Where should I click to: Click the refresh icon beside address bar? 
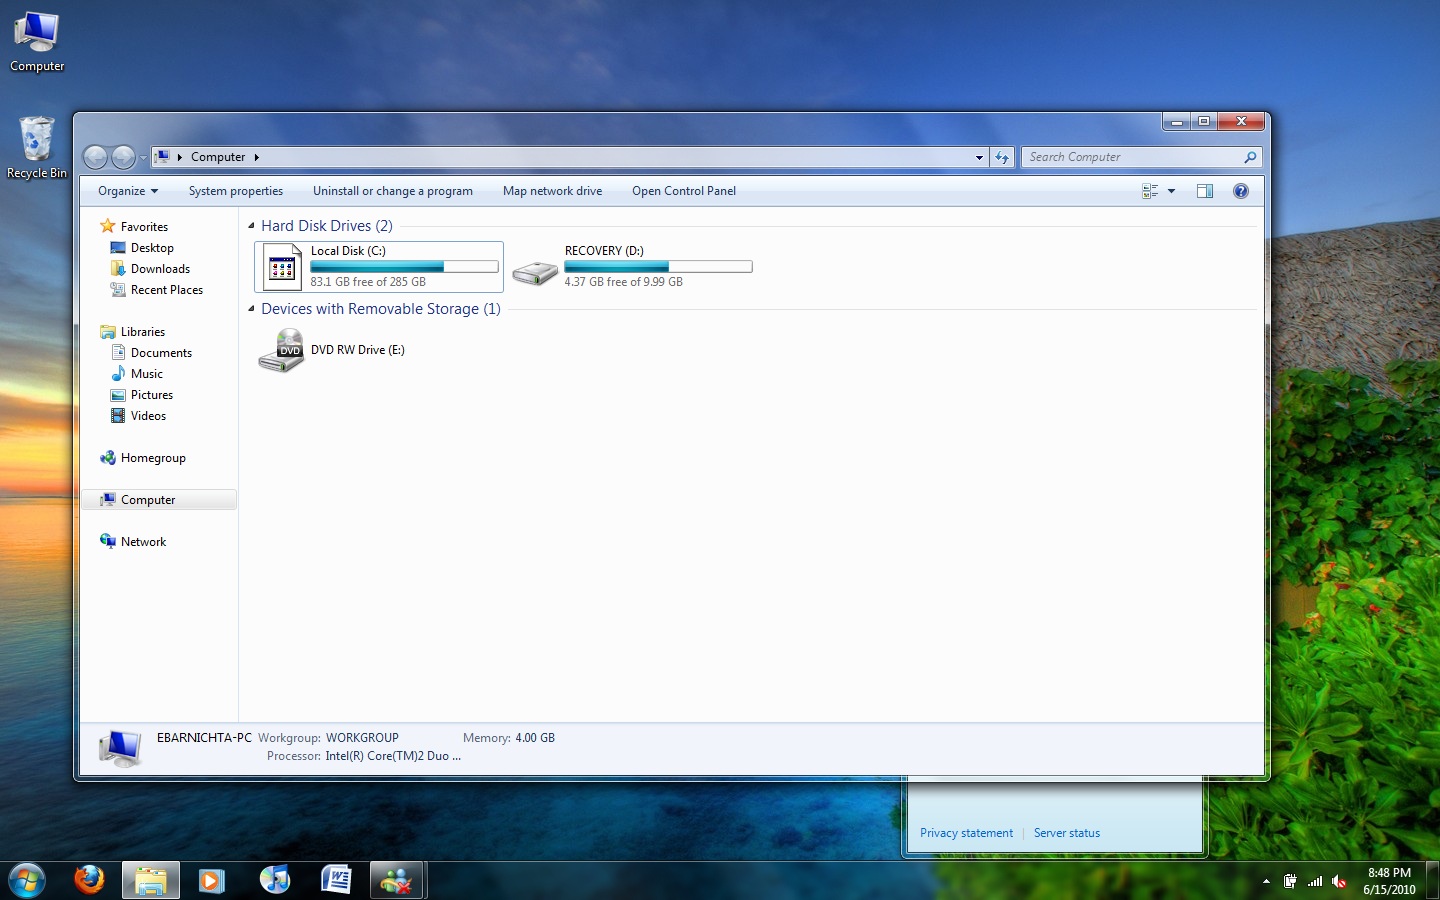[x=1002, y=157]
